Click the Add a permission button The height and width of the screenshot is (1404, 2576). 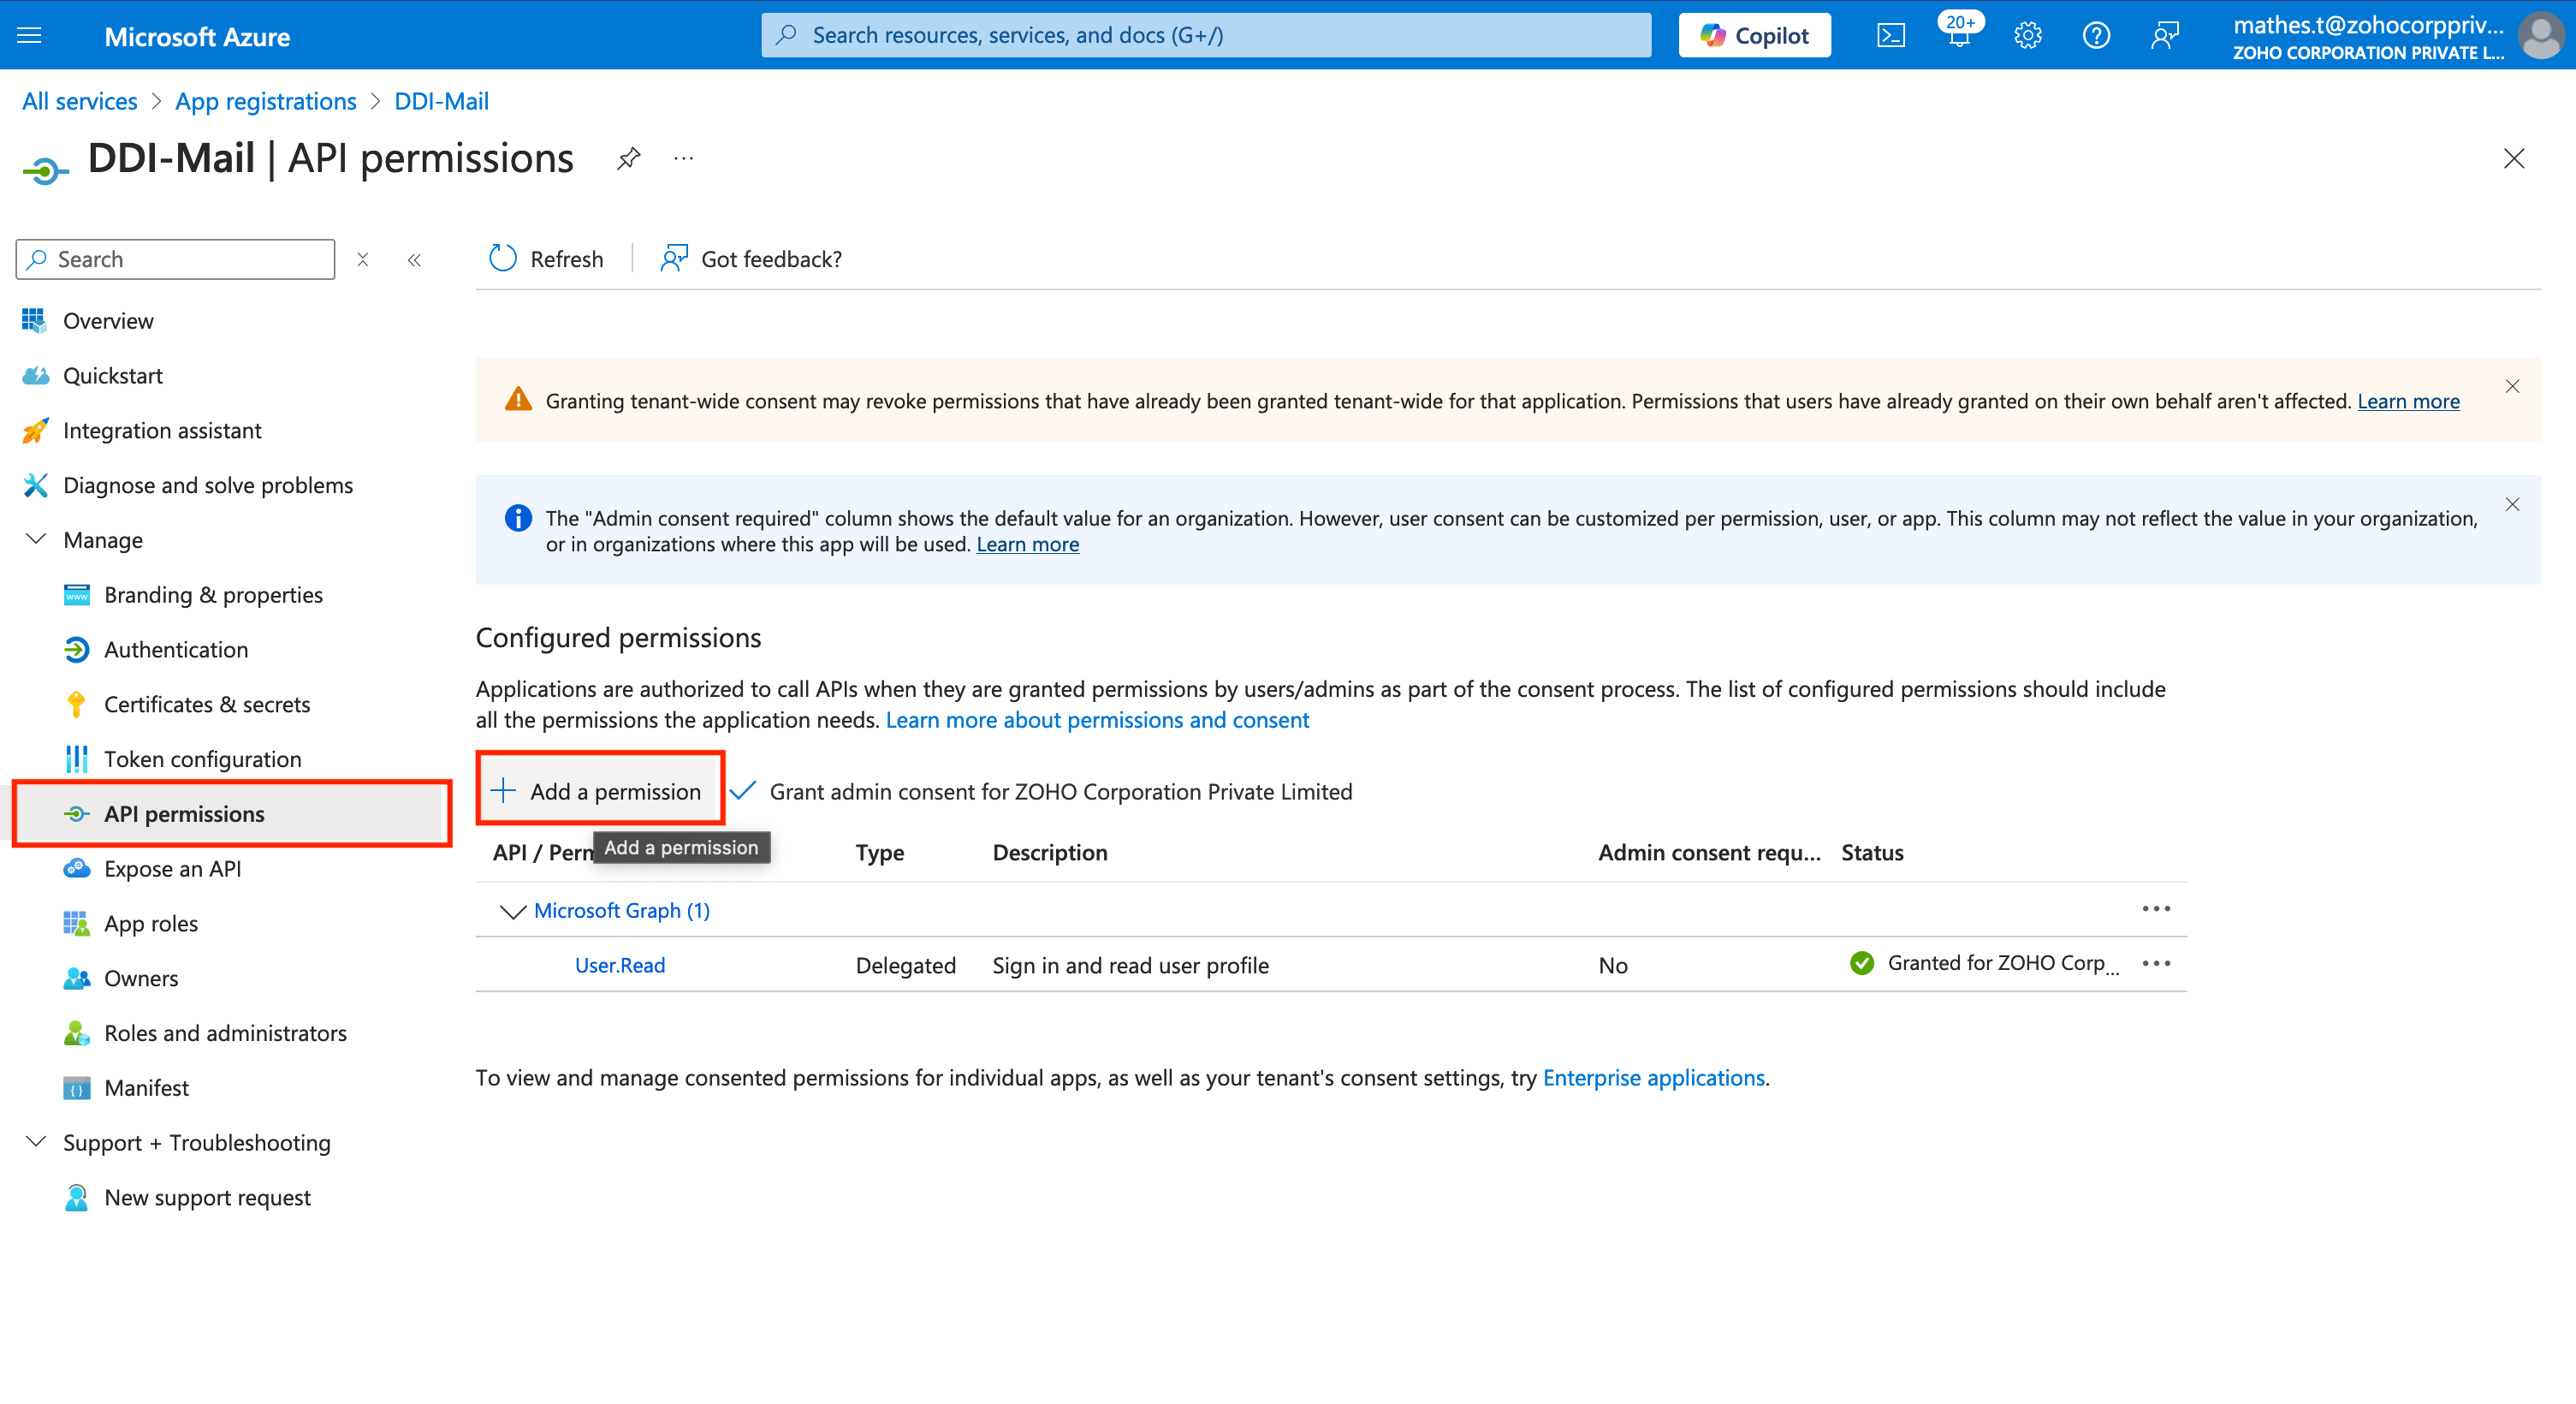[x=599, y=791]
